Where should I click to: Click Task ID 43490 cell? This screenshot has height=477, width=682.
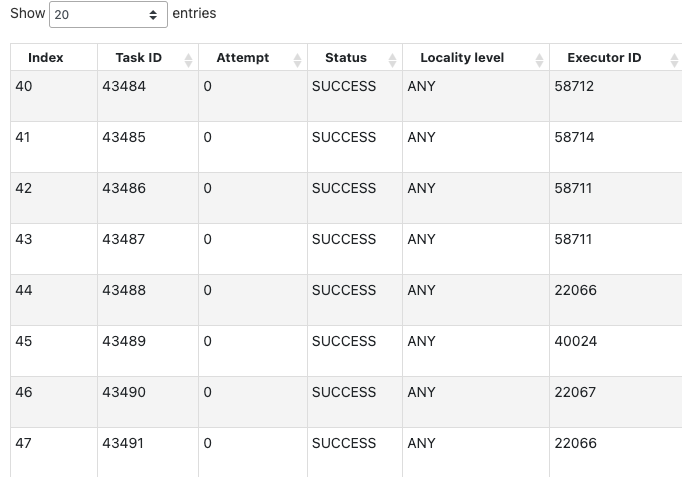click(x=124, y=393)
